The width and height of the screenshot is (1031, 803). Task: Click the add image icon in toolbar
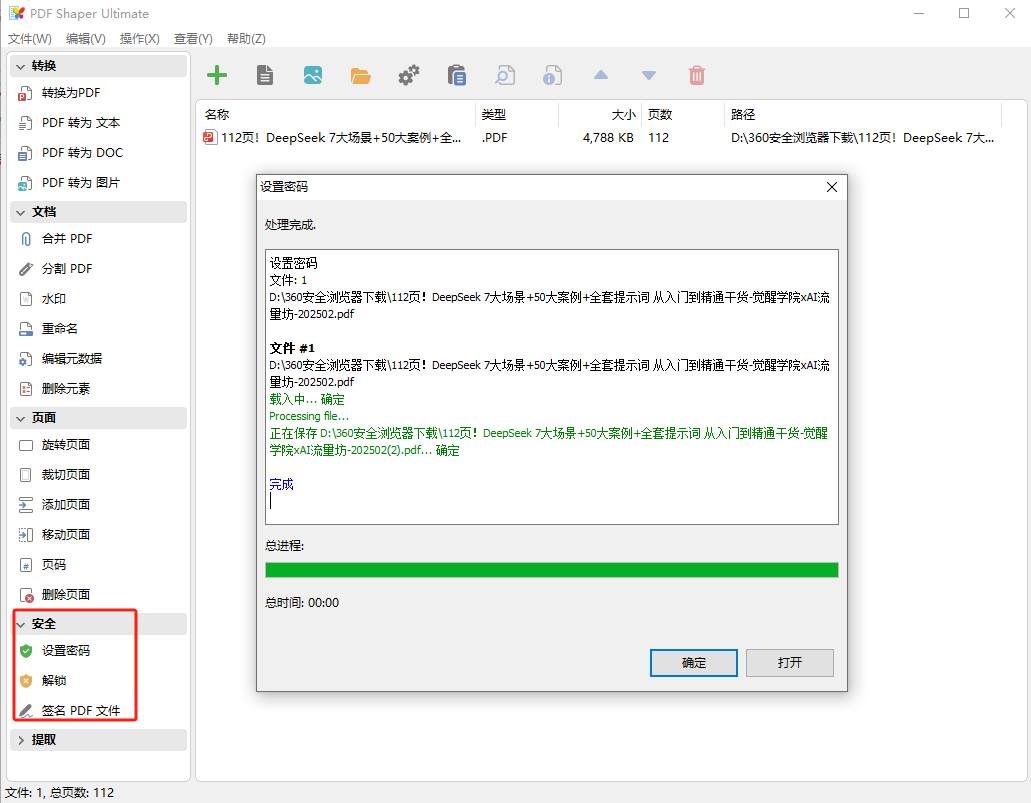pyautogui.click(x=313, y=76)
